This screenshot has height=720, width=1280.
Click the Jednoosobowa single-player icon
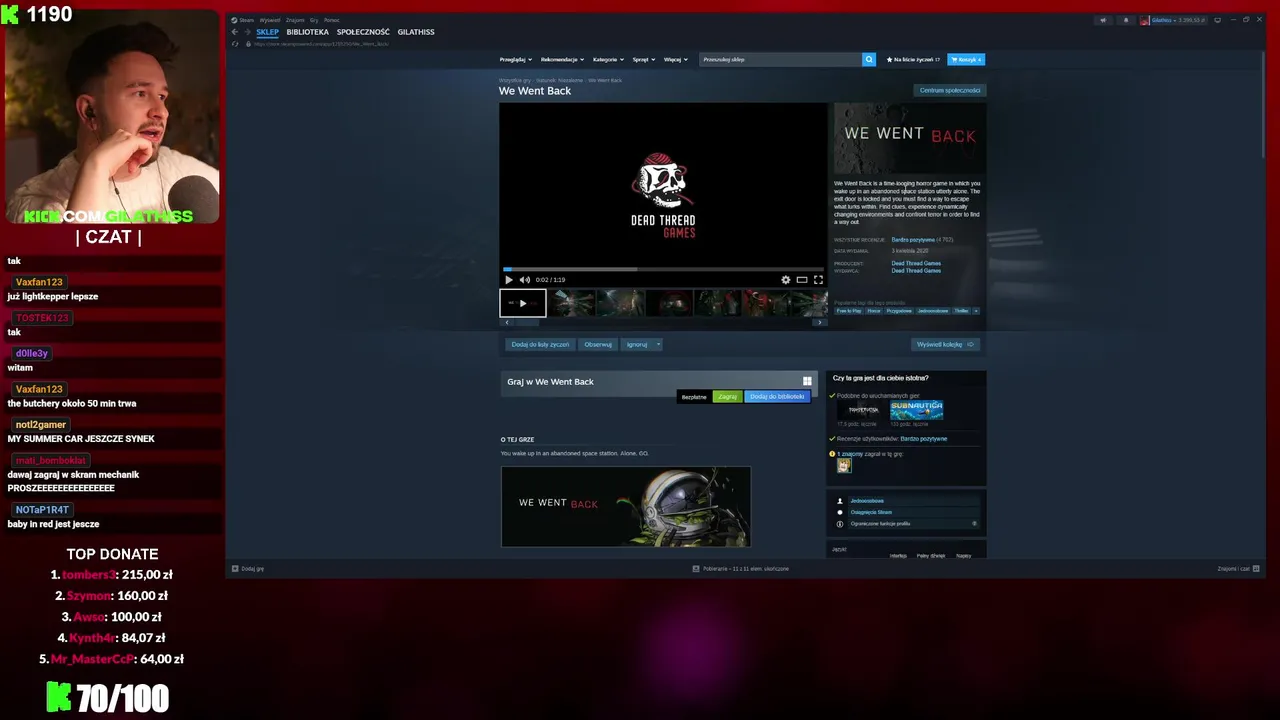(x=839, y=501)
